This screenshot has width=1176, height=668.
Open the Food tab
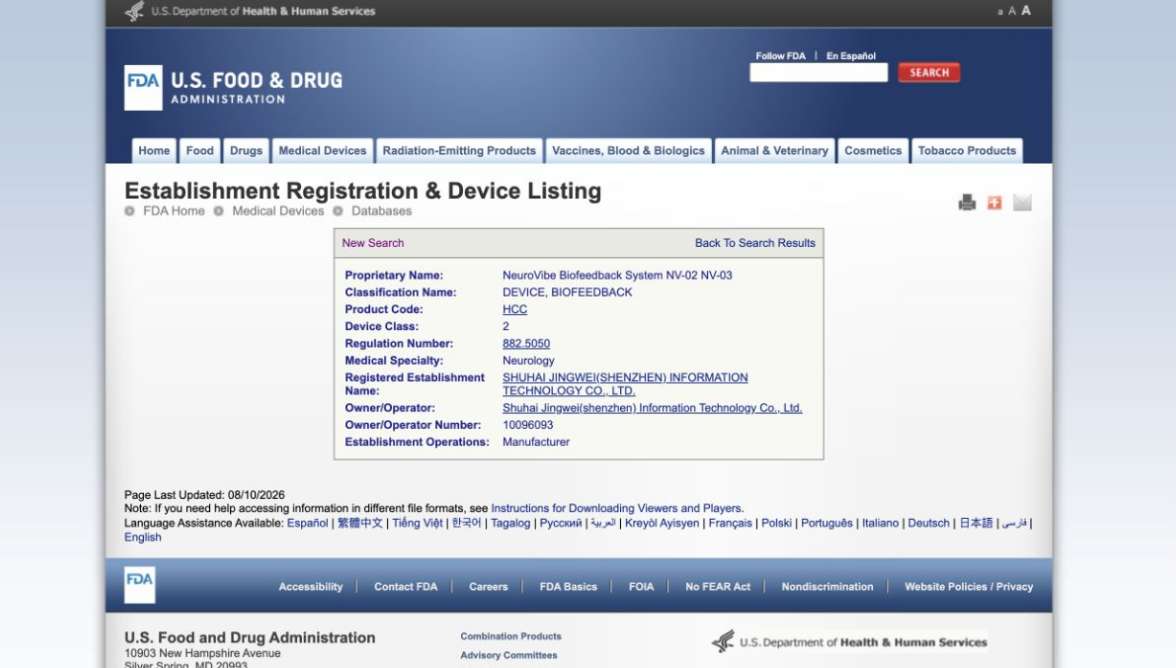200,151
